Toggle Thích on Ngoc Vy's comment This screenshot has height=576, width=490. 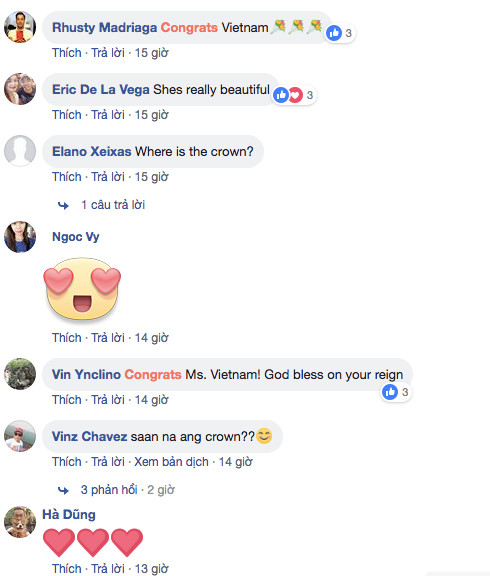click(x=66, y=338)
